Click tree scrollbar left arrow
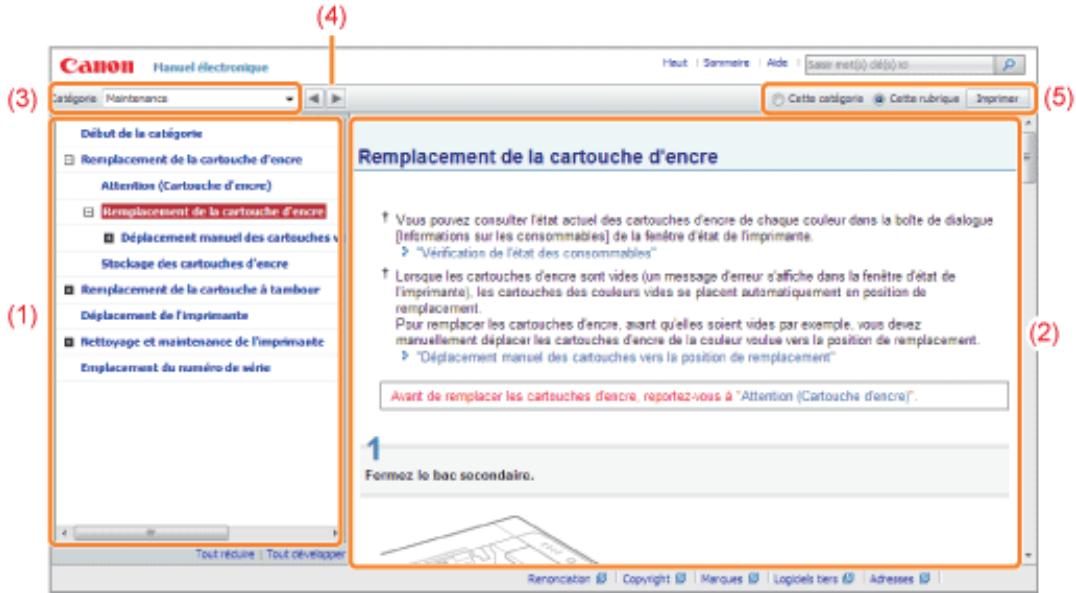 (64, 533)
